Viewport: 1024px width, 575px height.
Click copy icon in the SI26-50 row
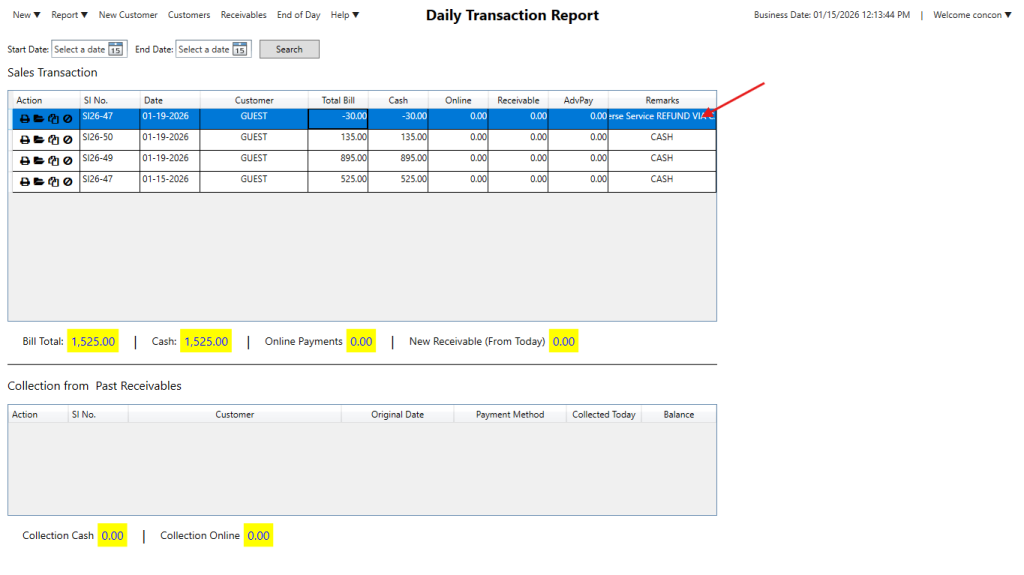[x=53, y=139]
